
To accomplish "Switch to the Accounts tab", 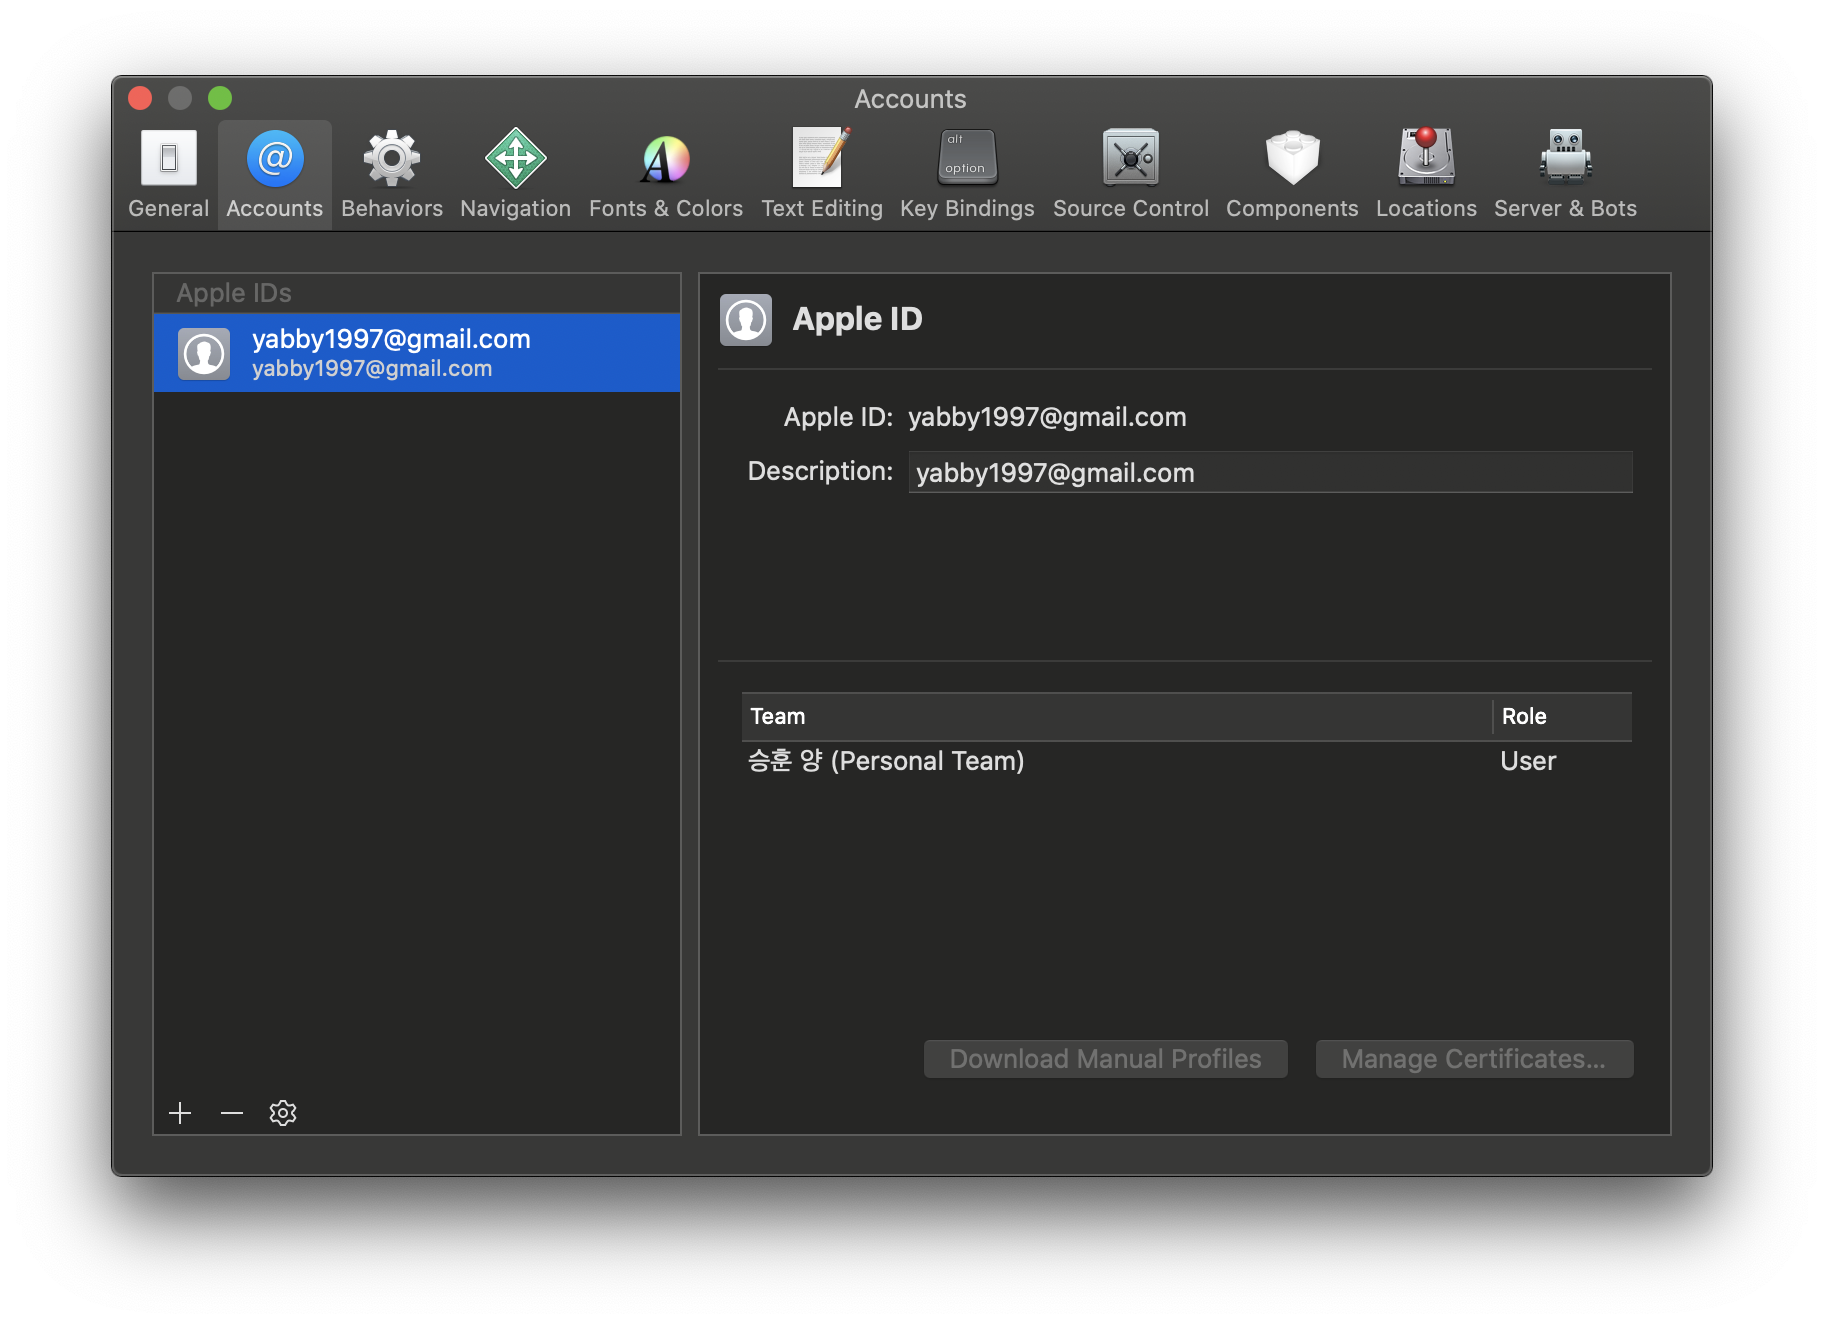I will click(x=273, y=173).
